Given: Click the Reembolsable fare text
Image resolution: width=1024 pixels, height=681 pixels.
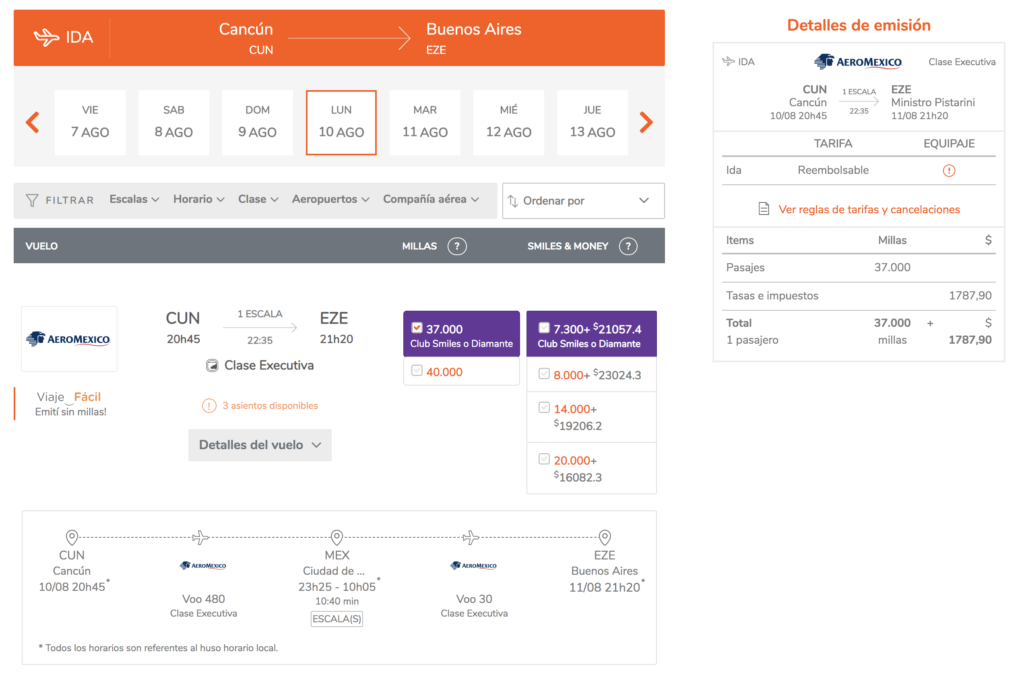Looking at the screenshot, I should [833, 170].
